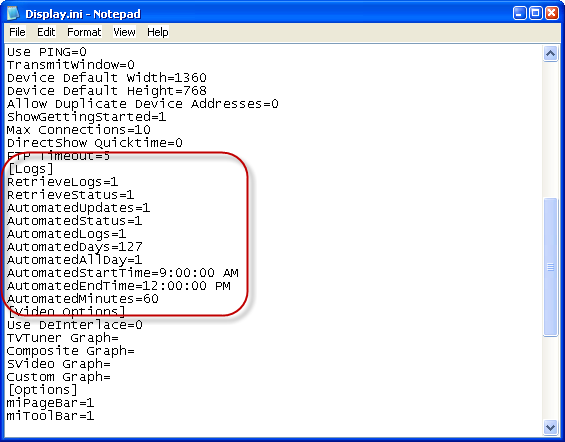Click the vertical scrollbar thumb
This screenshot has height=442, width=565.
coord(550,267)
